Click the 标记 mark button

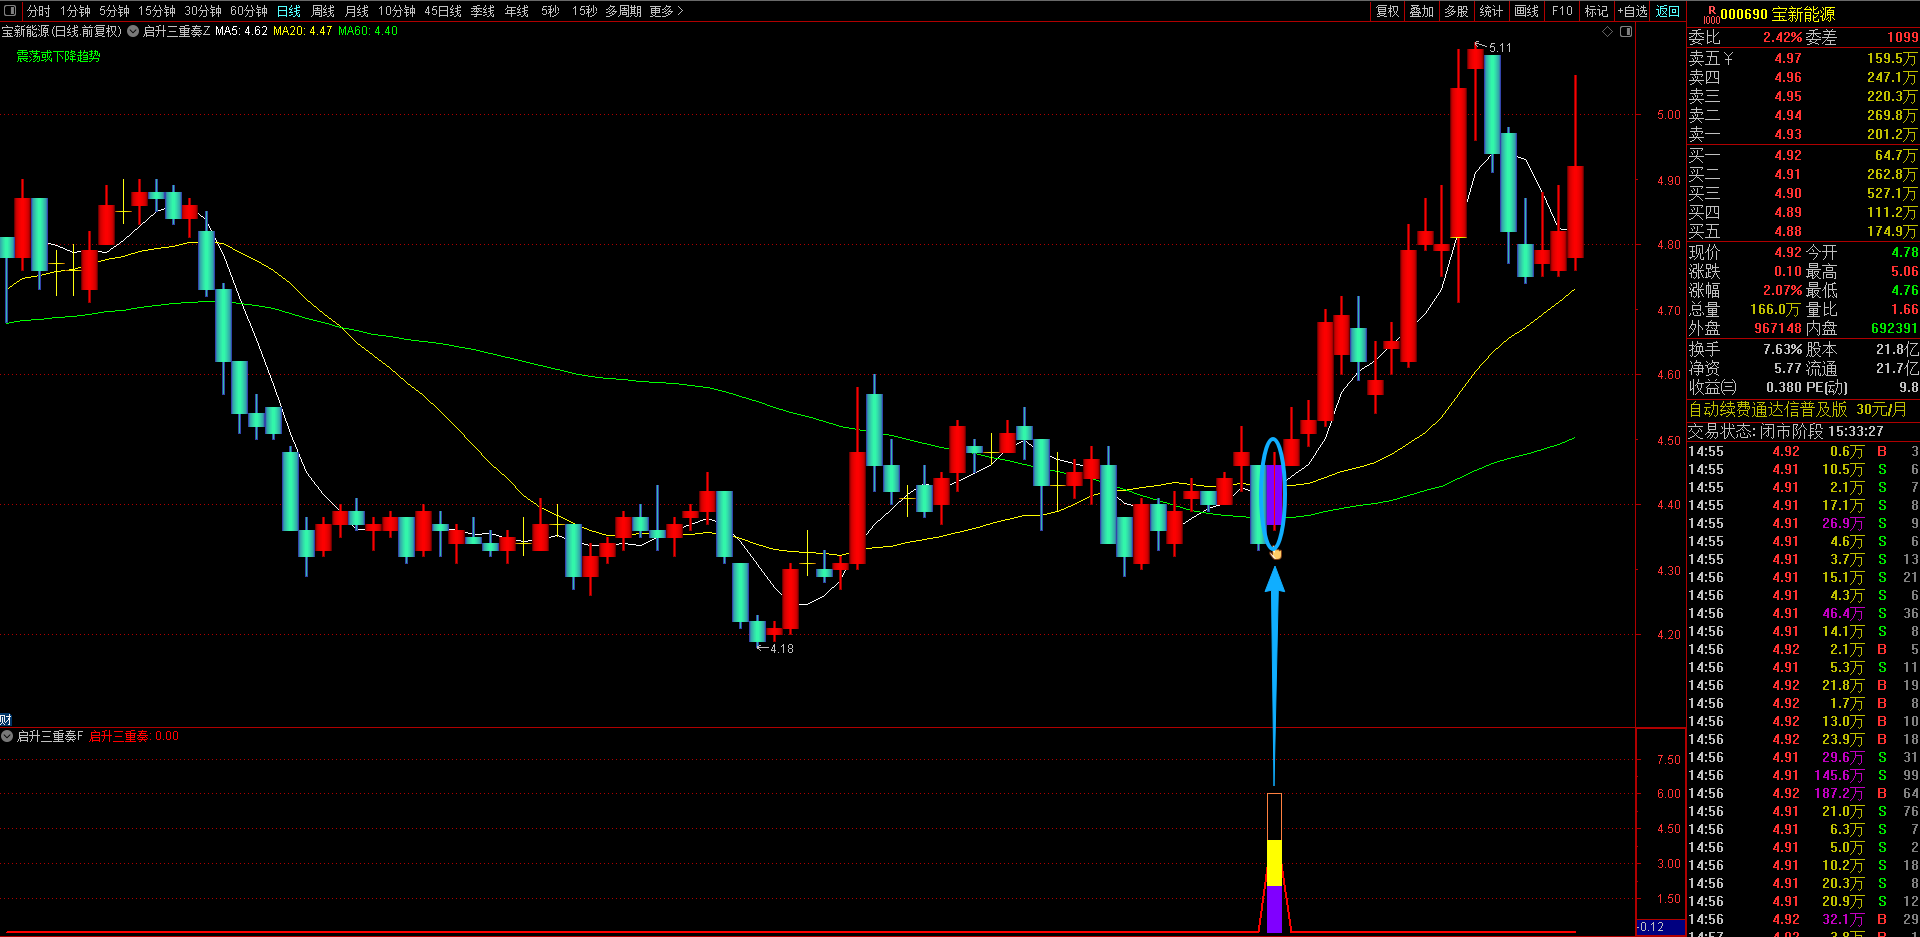point(1596,11)
